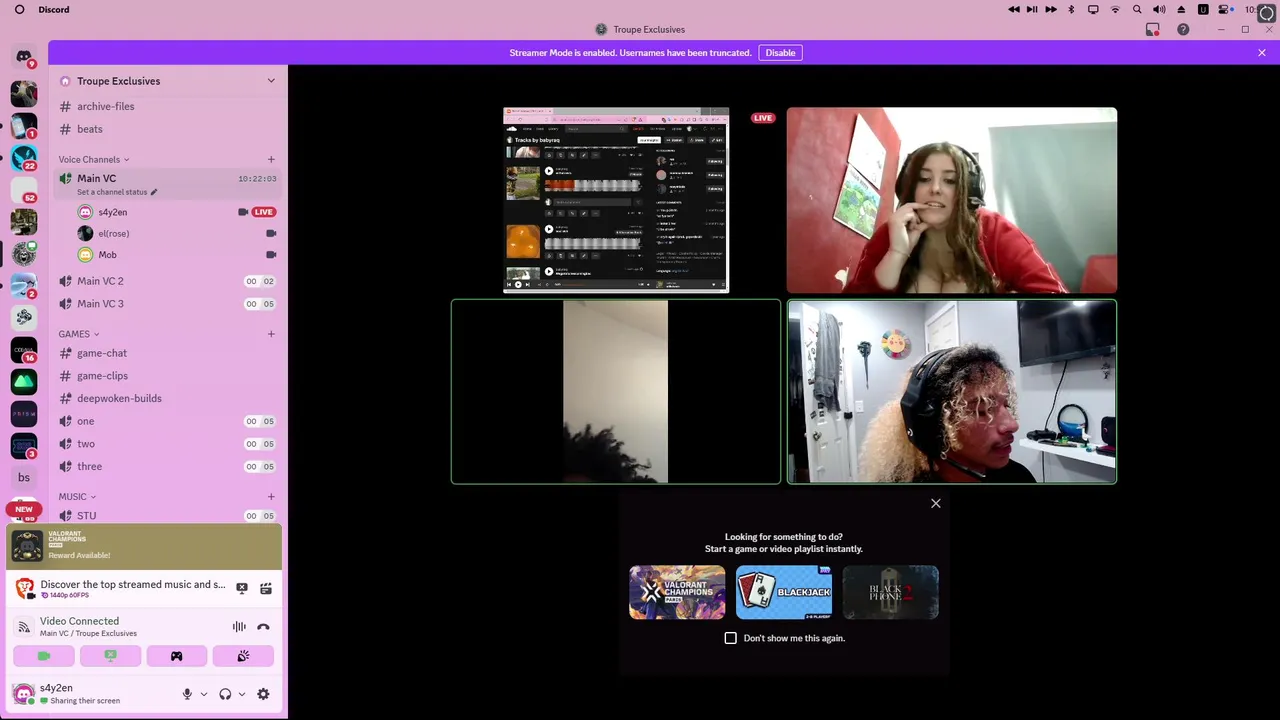The width and height of the screenshot is (1280, 720).
Task: Open user settings gear icon
Action: click(x=263, y=694)
